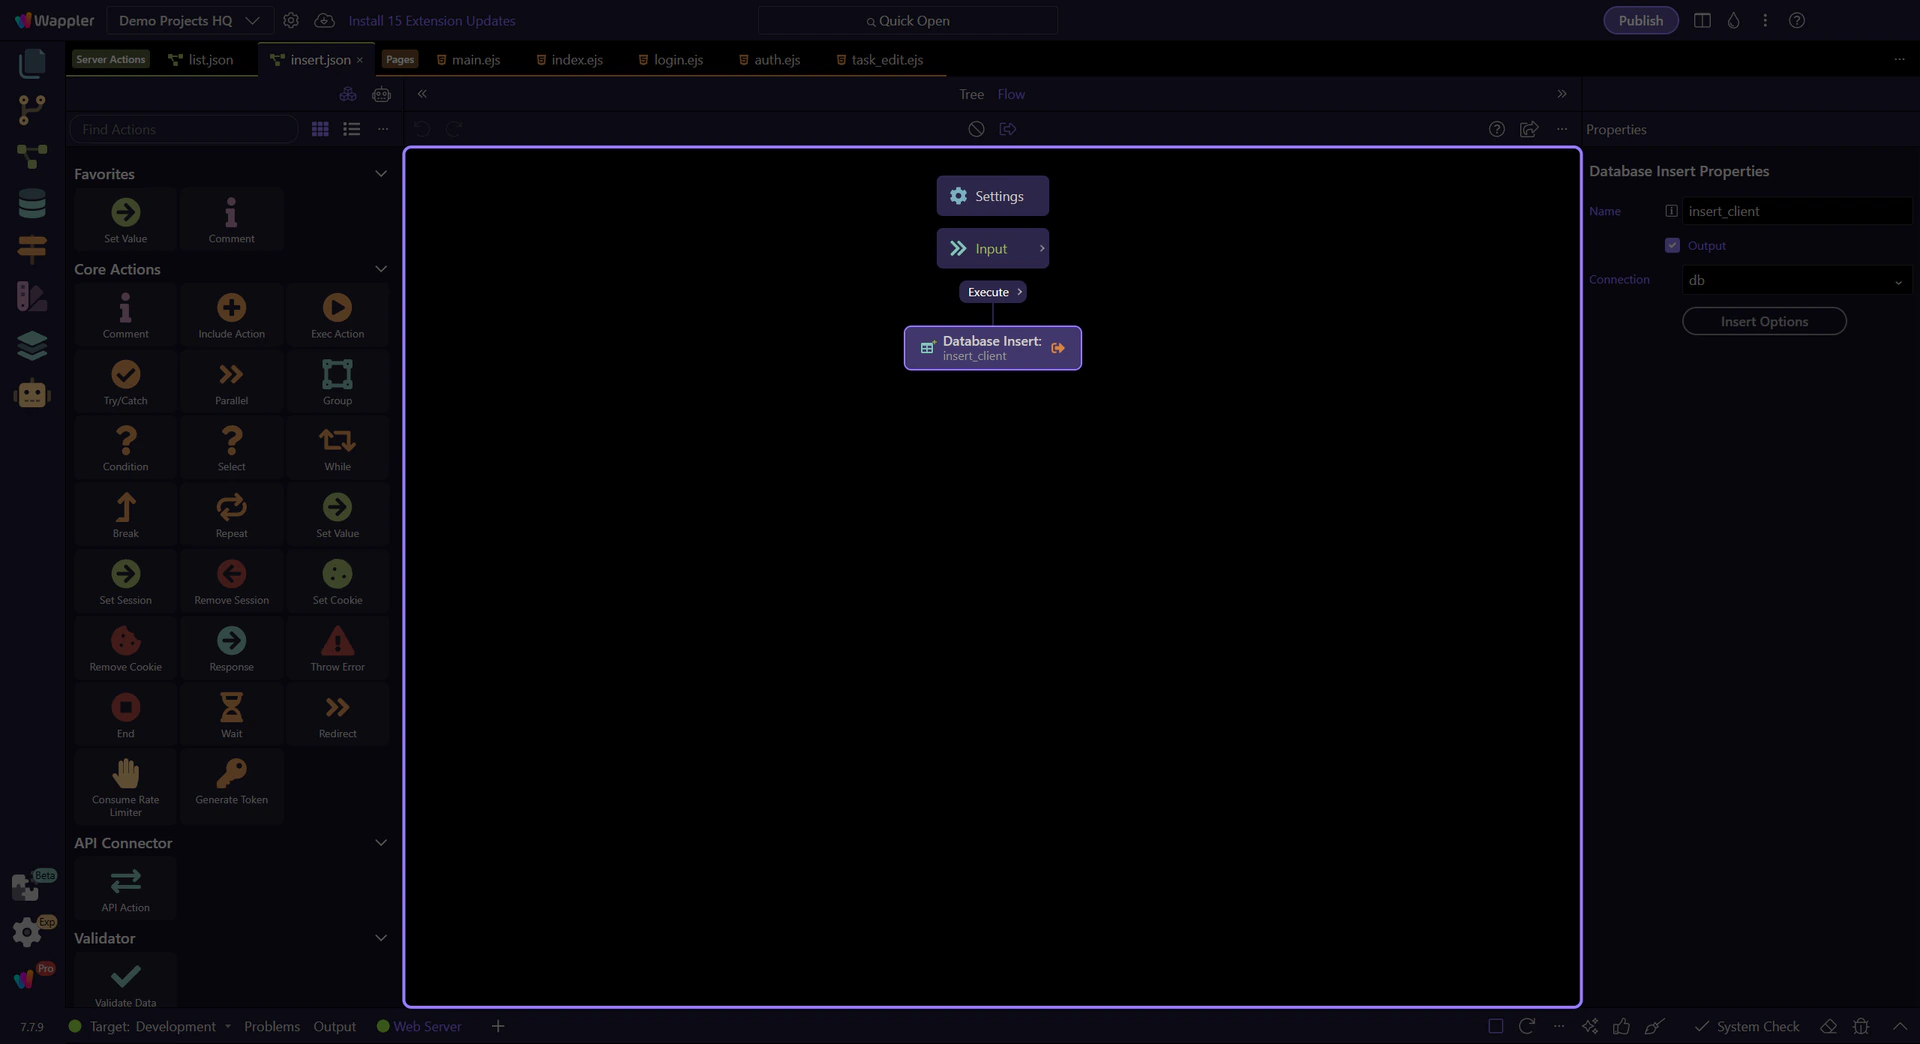Choose the Throw Error action
1920x1044 pixels.
pos(337,642)
